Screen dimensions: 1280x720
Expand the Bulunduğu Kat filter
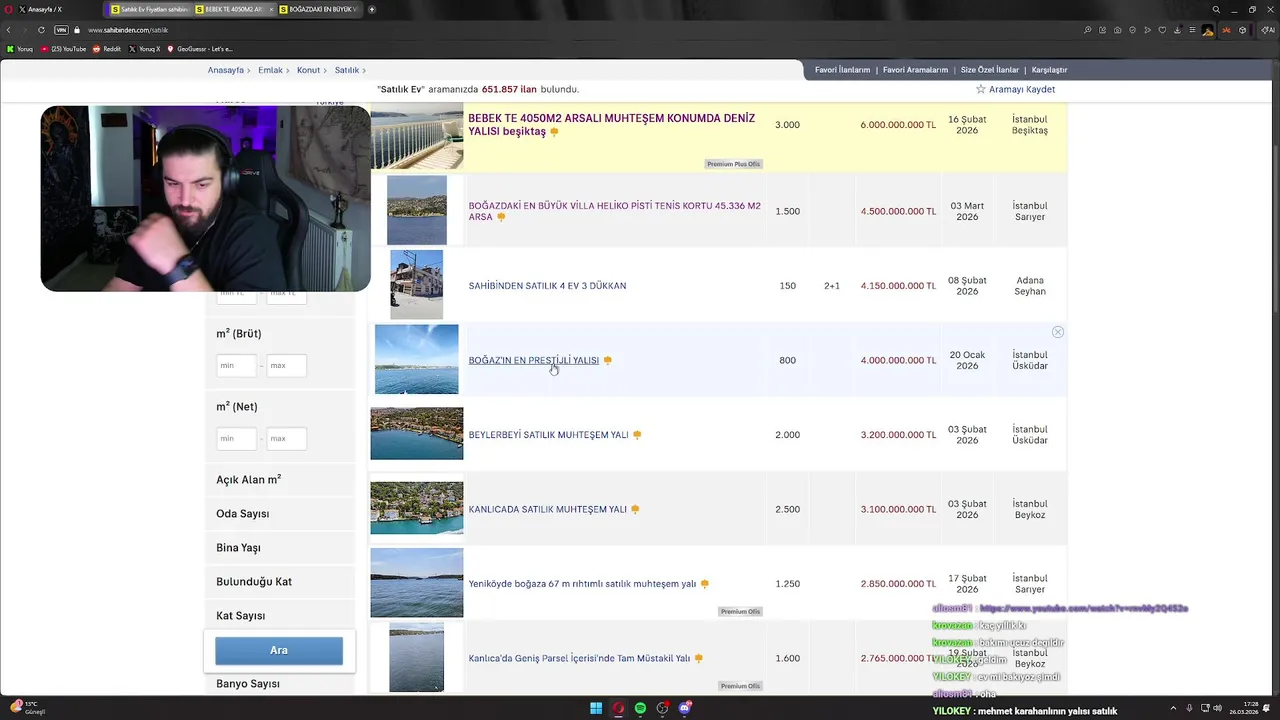coord(278,582)
